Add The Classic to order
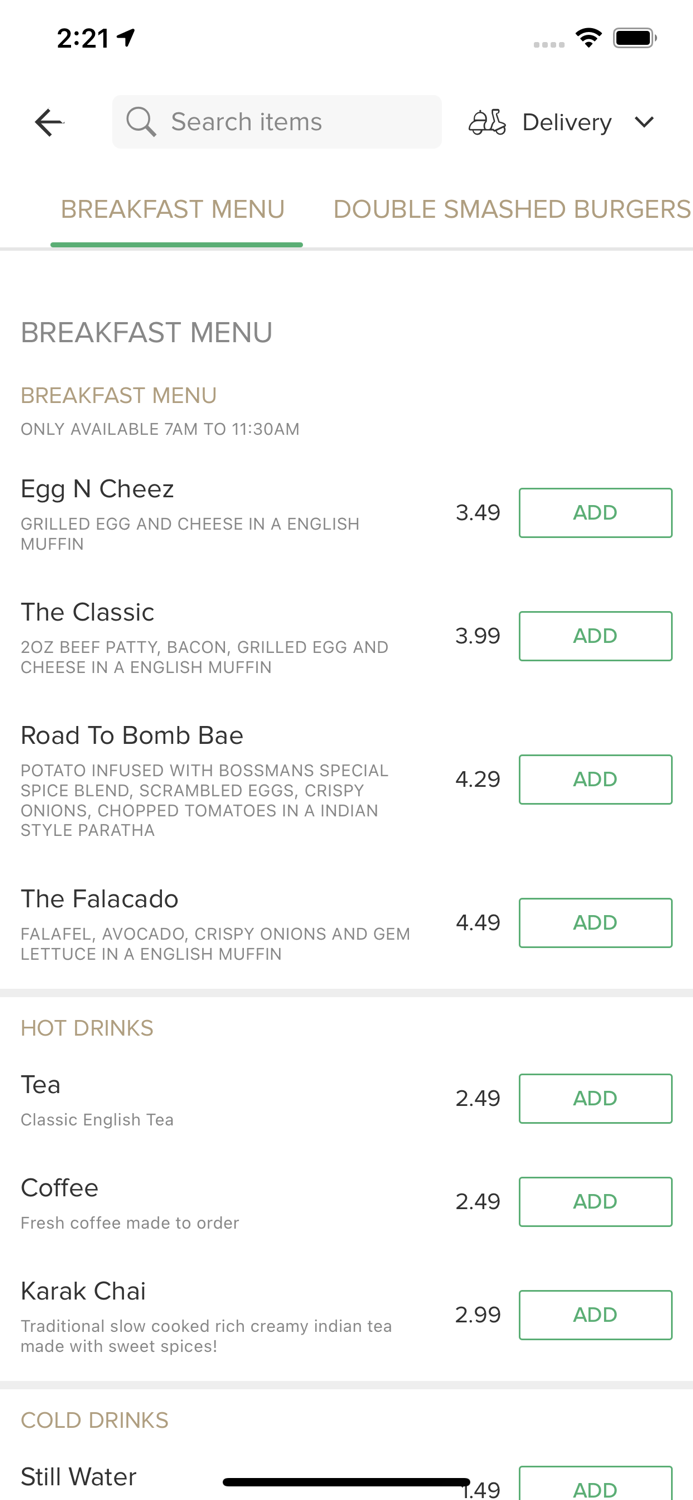The width and height of the screenshot is (693, 1500). coord(595,636)
